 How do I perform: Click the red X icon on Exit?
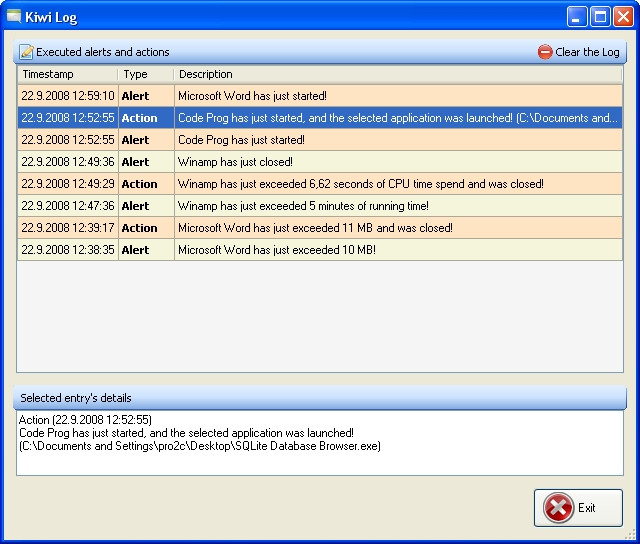pyautogui.click(x=558, y=508)
